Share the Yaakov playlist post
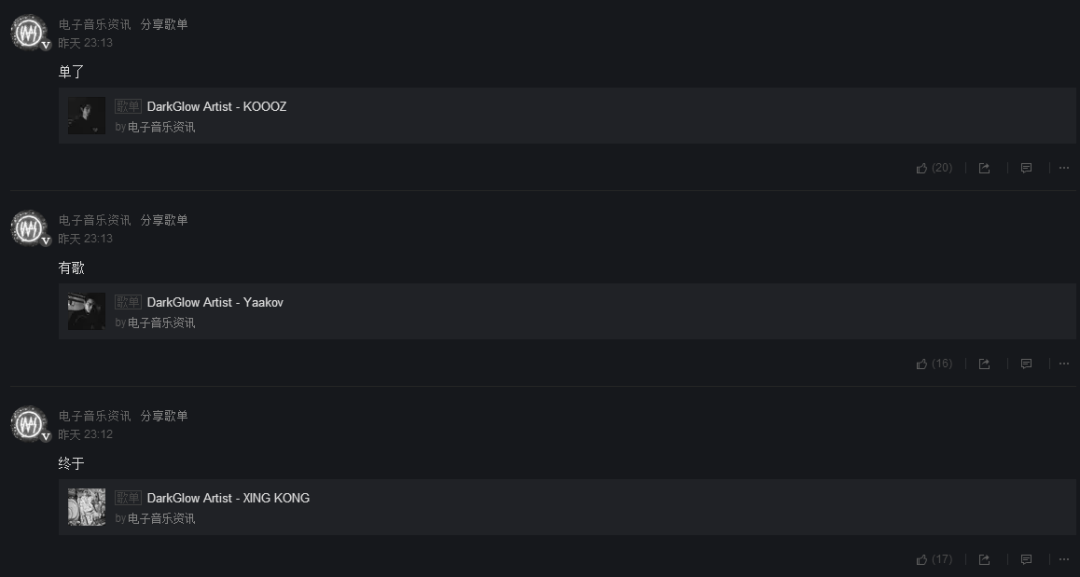Viewport: 1080px width, 577px height. pos(984,364)
